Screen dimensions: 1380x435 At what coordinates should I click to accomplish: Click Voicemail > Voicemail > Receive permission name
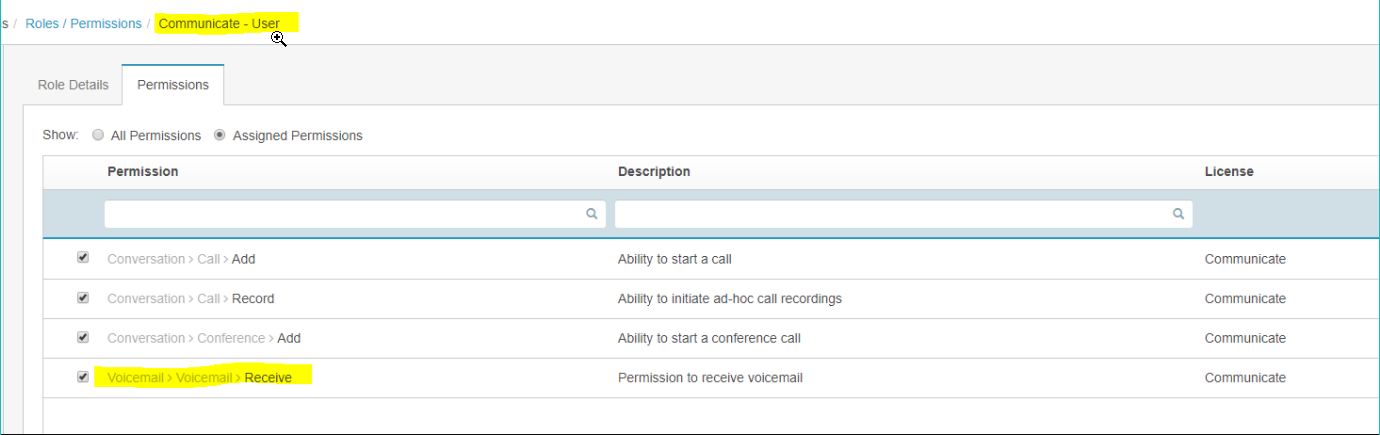pyautogui.click(x=200, y=378)
